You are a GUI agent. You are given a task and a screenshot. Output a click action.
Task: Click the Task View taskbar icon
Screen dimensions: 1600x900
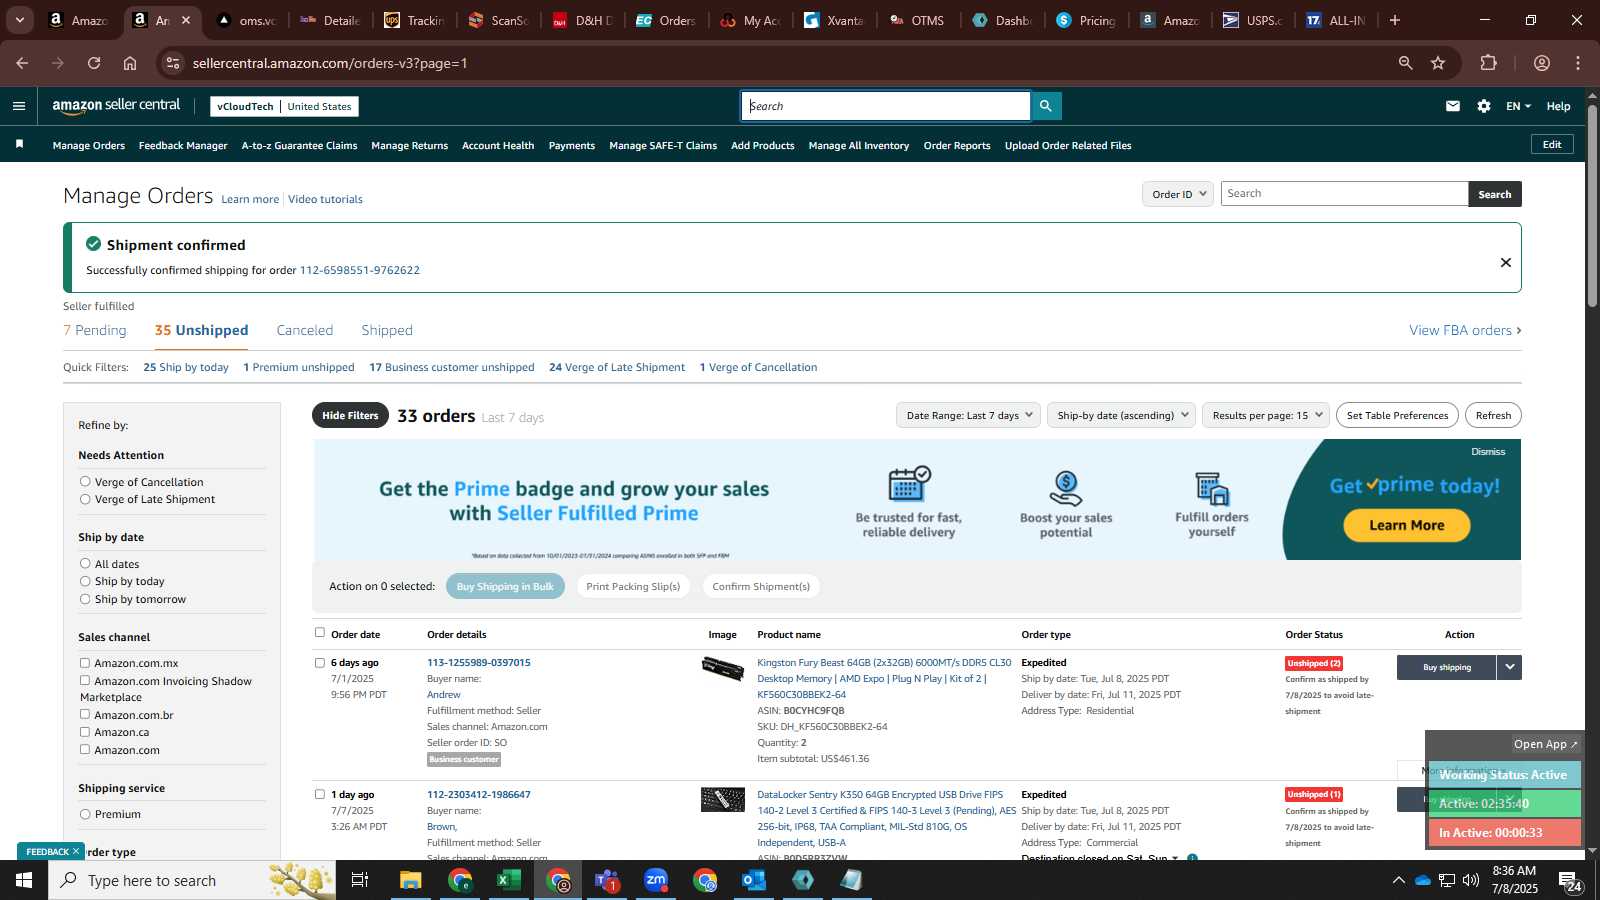click(x=360, y=880)
